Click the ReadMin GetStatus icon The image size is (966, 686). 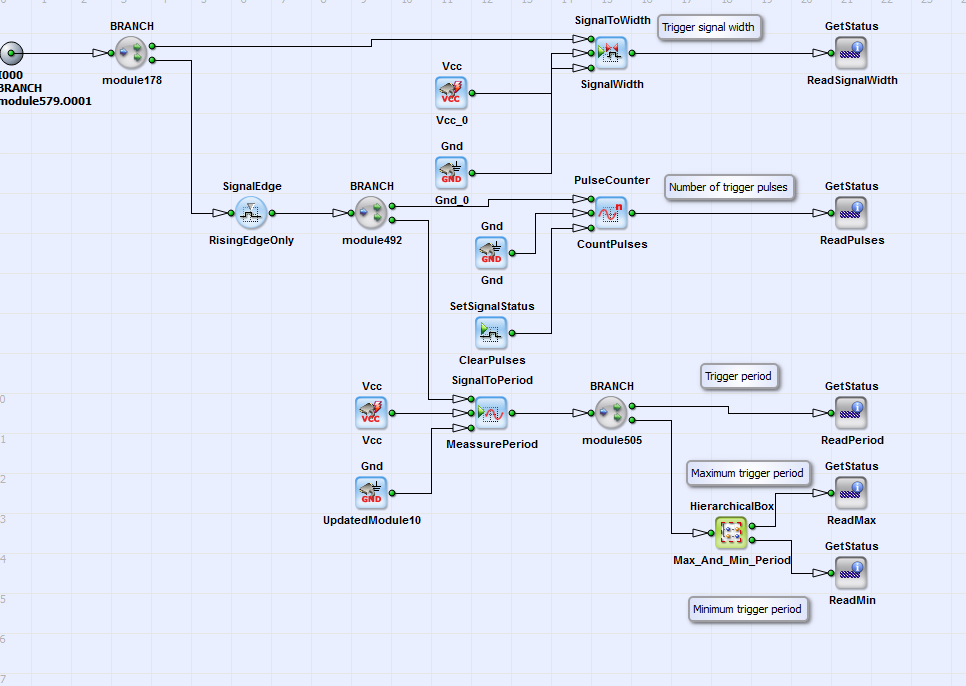[851, 572]
